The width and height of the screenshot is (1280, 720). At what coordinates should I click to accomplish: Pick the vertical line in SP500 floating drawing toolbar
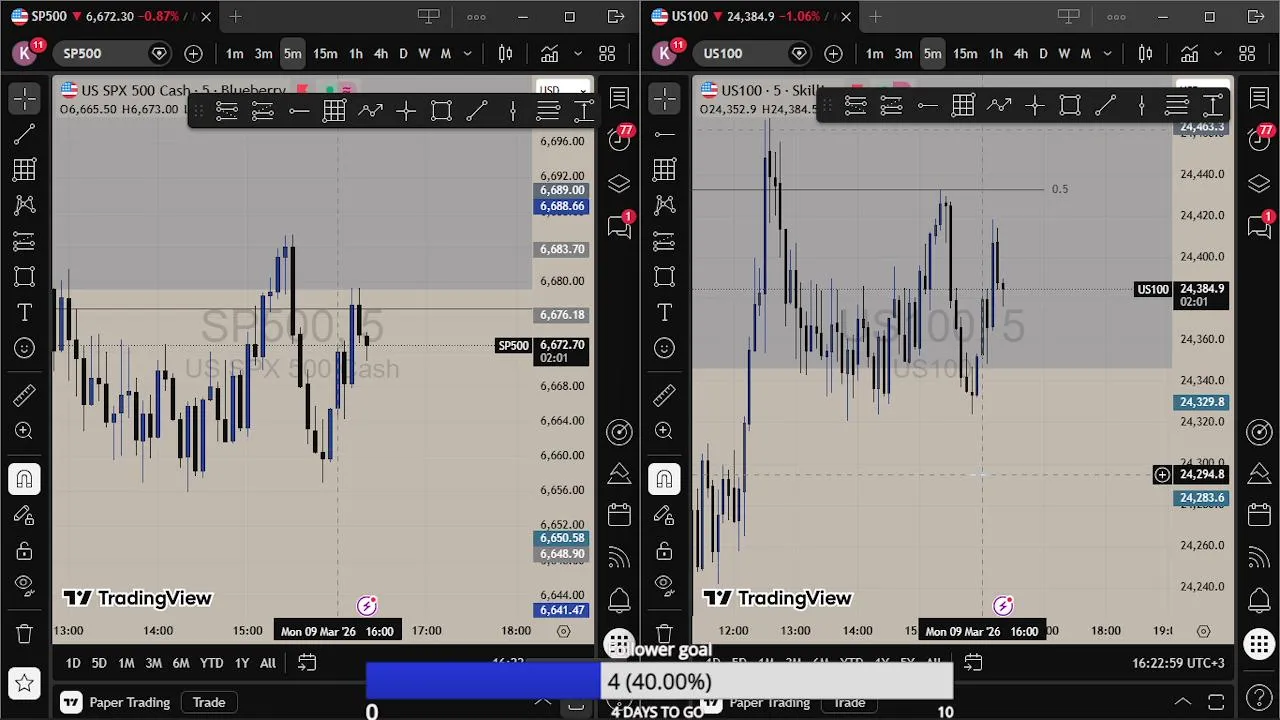pyautogui.click(x=512, y=111)
